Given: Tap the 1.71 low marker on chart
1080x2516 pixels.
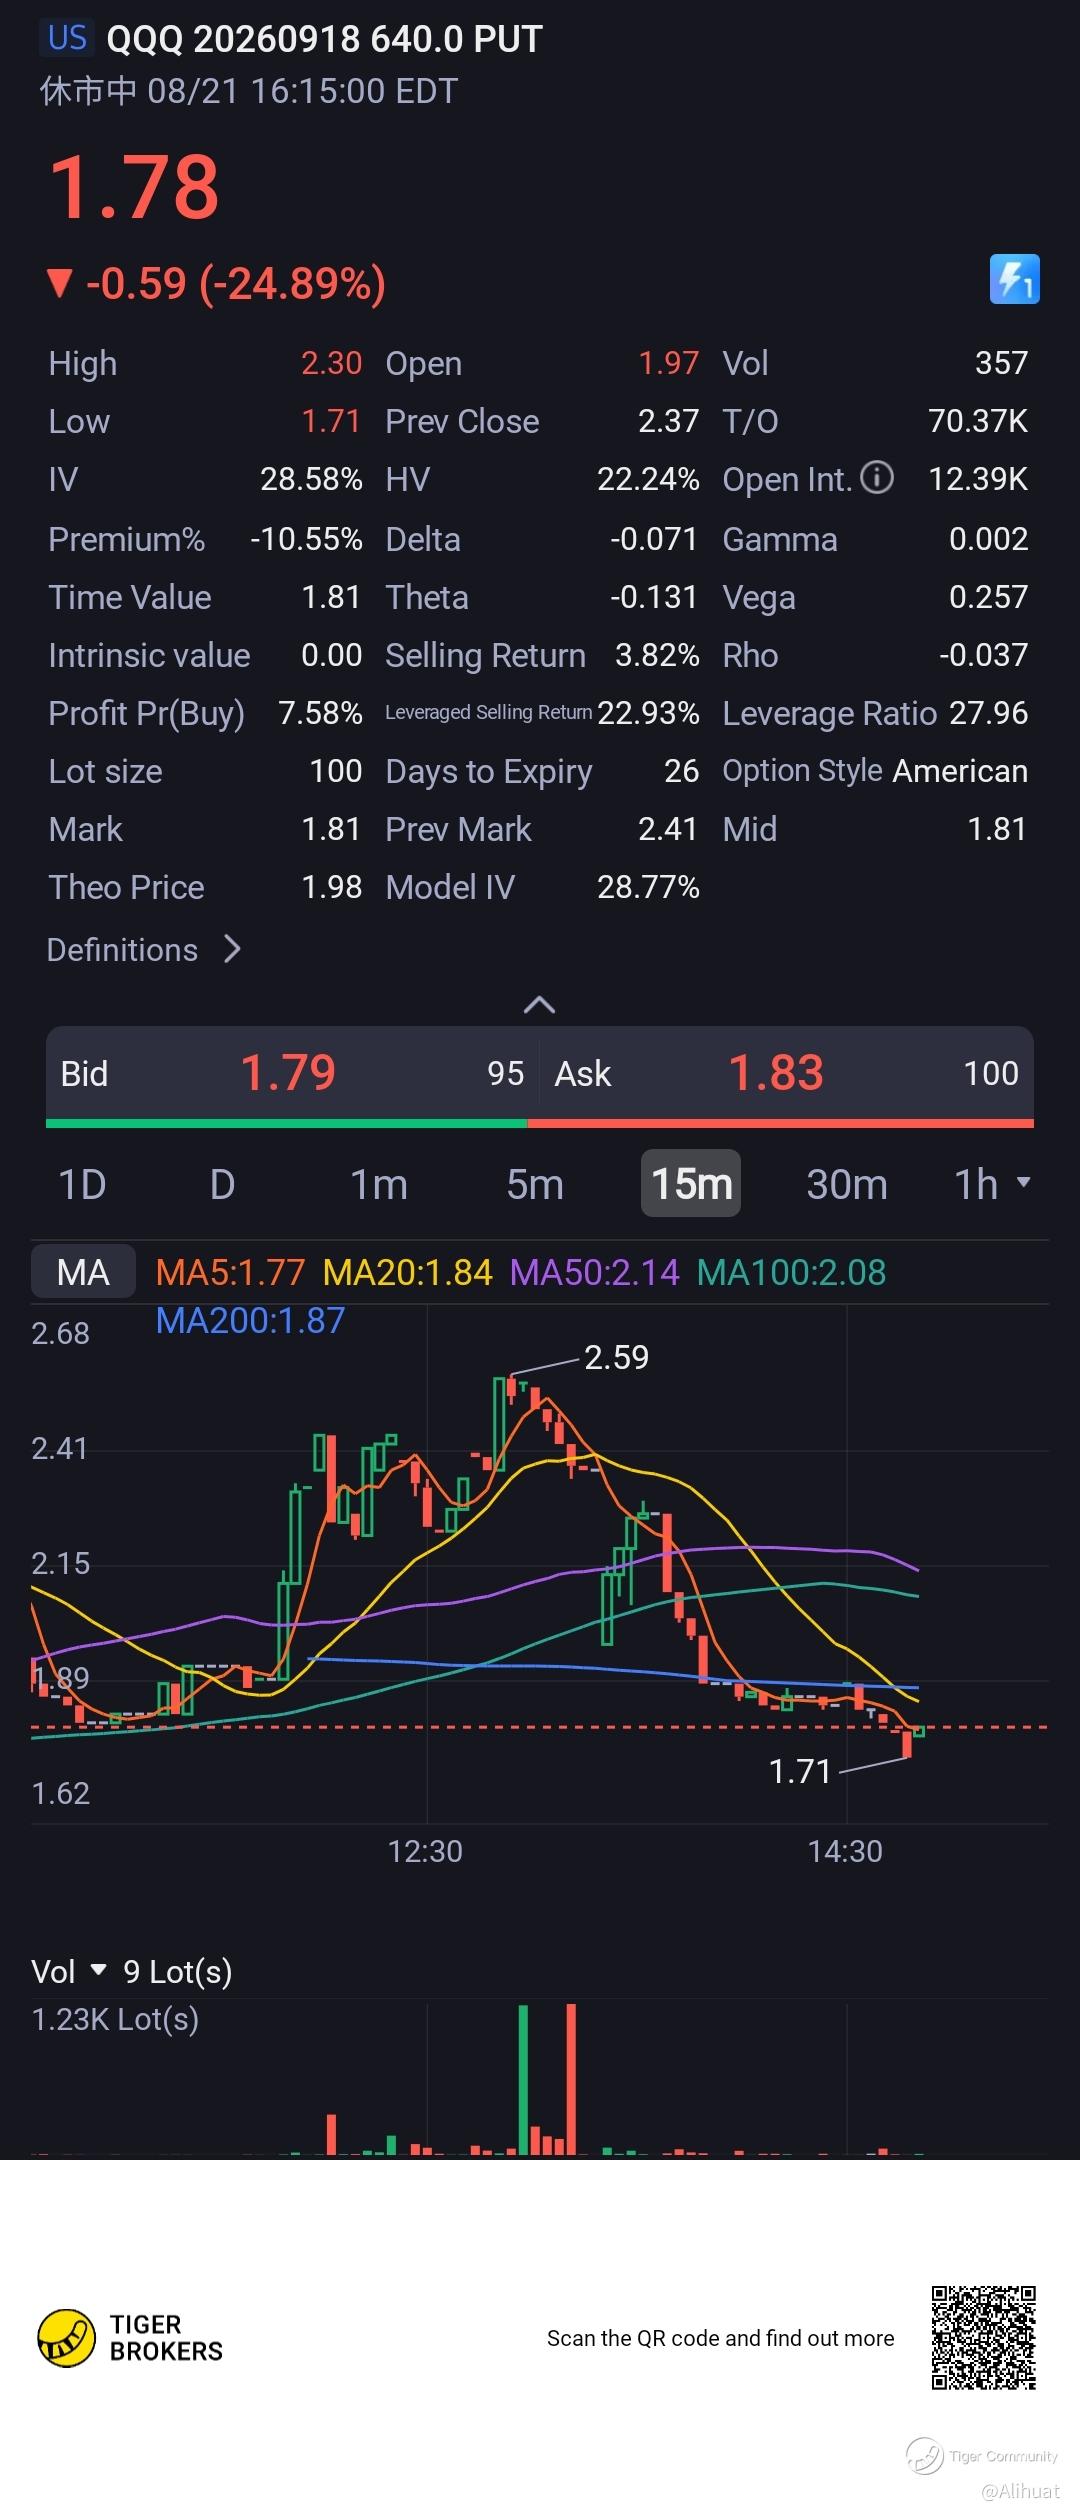Looking at the screenshot, I should [800, 1771].
